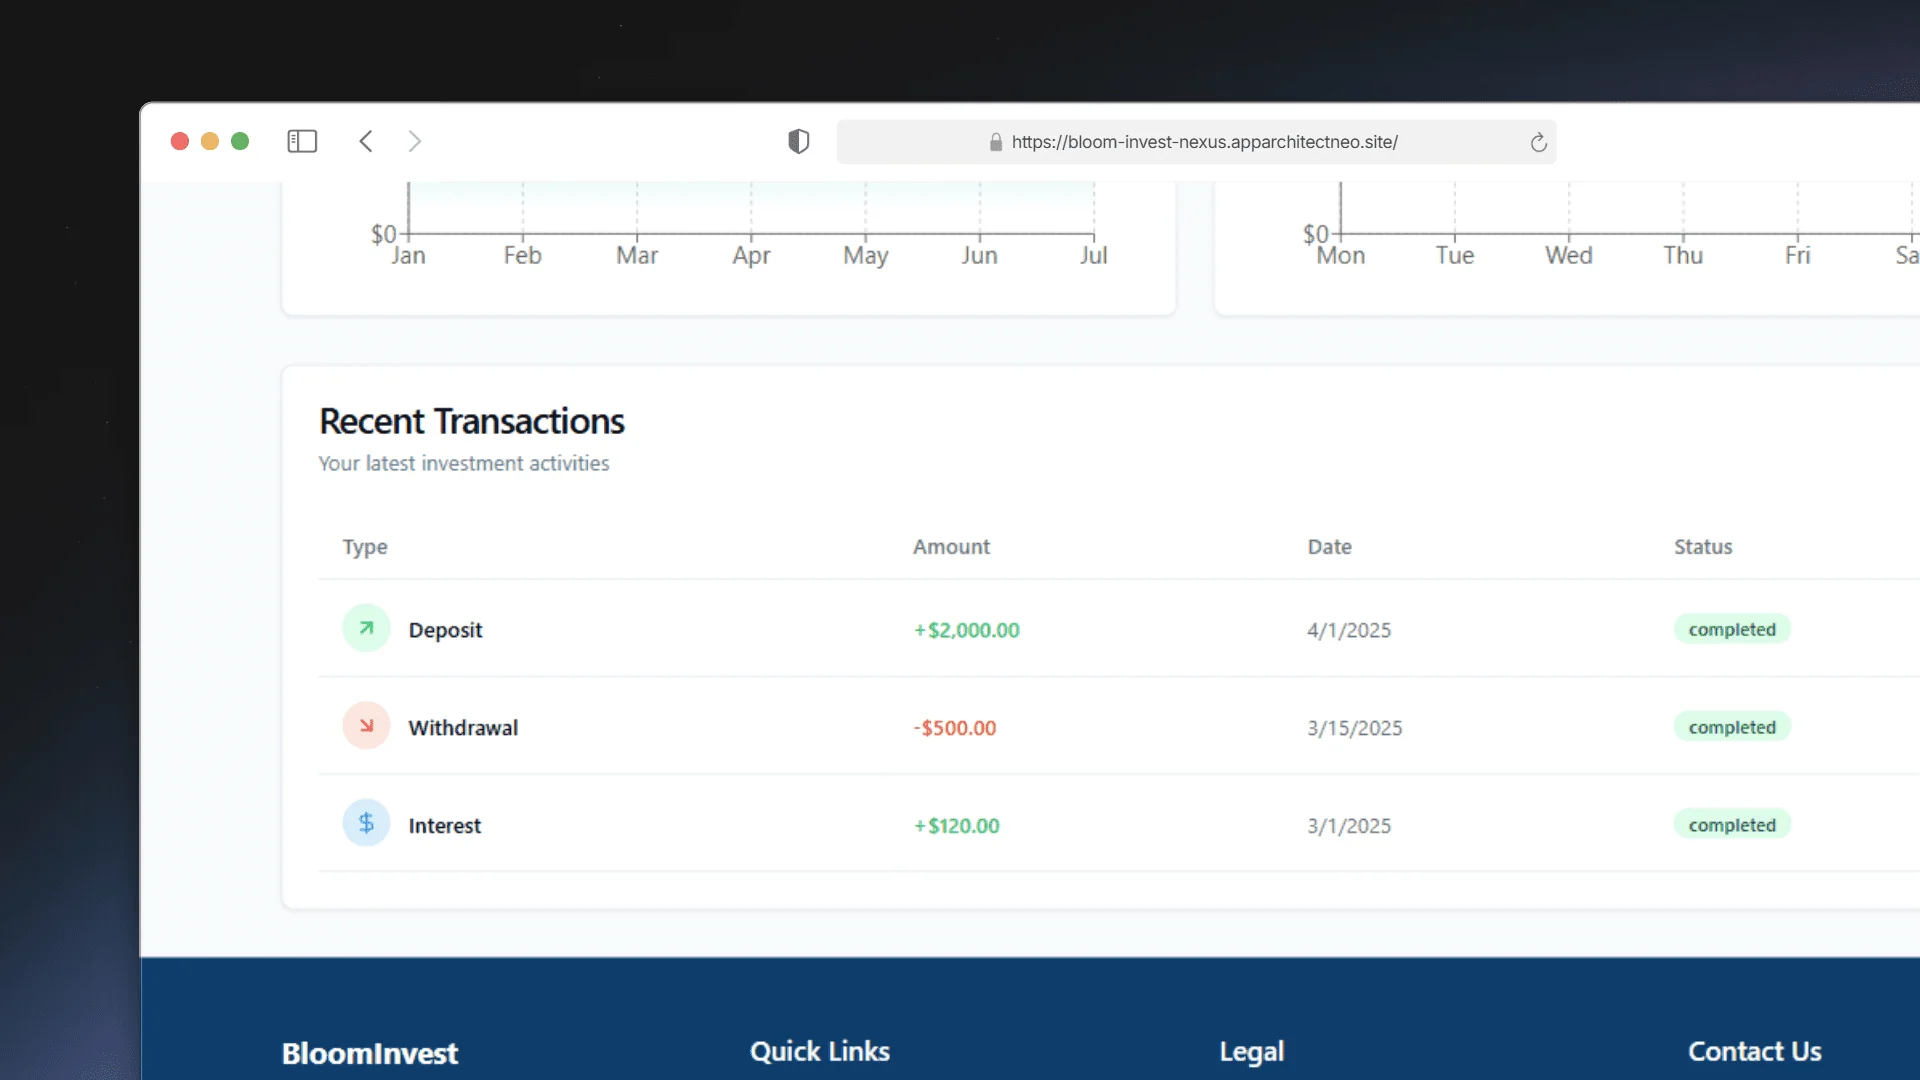This screenshot has width=1920, height=1080.
Task: Reload the page with refresh icon
Action: click(1538, 142)
